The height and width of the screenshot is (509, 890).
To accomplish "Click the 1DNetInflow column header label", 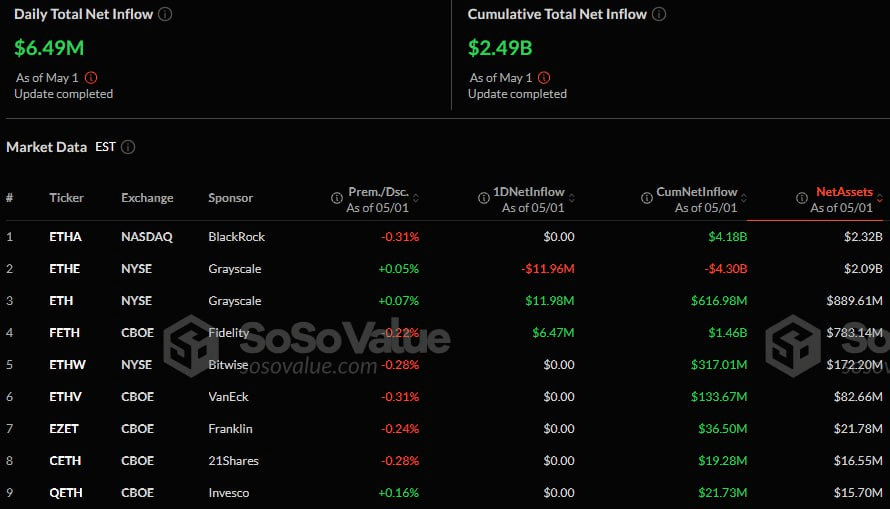I will click(528, 192).
